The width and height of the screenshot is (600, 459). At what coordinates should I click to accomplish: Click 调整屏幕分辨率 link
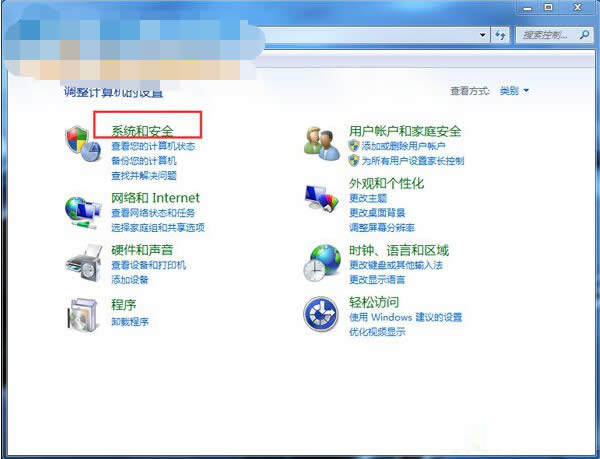pyautogui.click(x=382, y=228)
